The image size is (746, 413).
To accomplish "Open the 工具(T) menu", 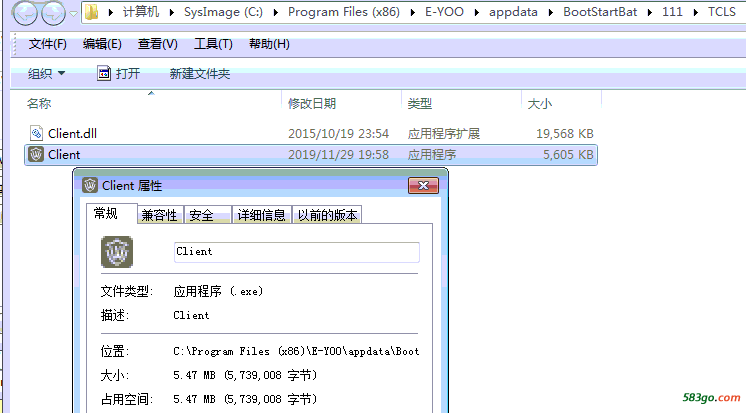I will pos(213,44).
